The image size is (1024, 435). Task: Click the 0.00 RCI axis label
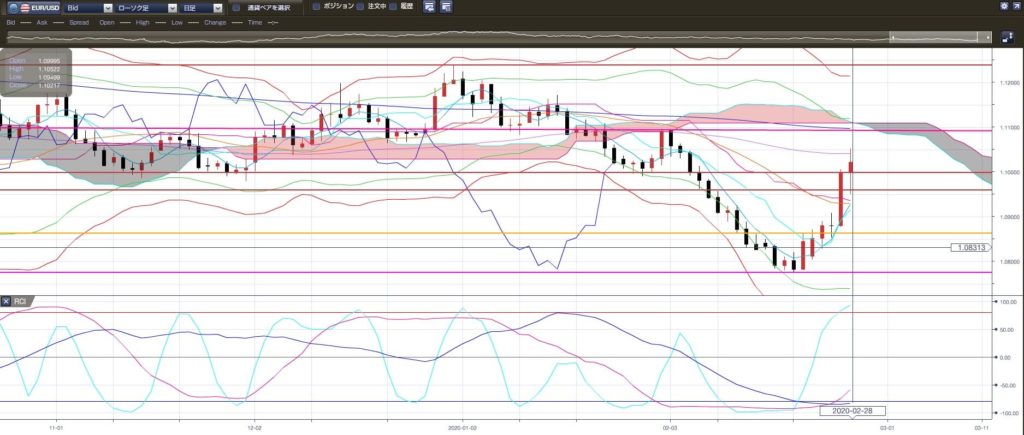pyautogui.click(x=1006, y=357)
